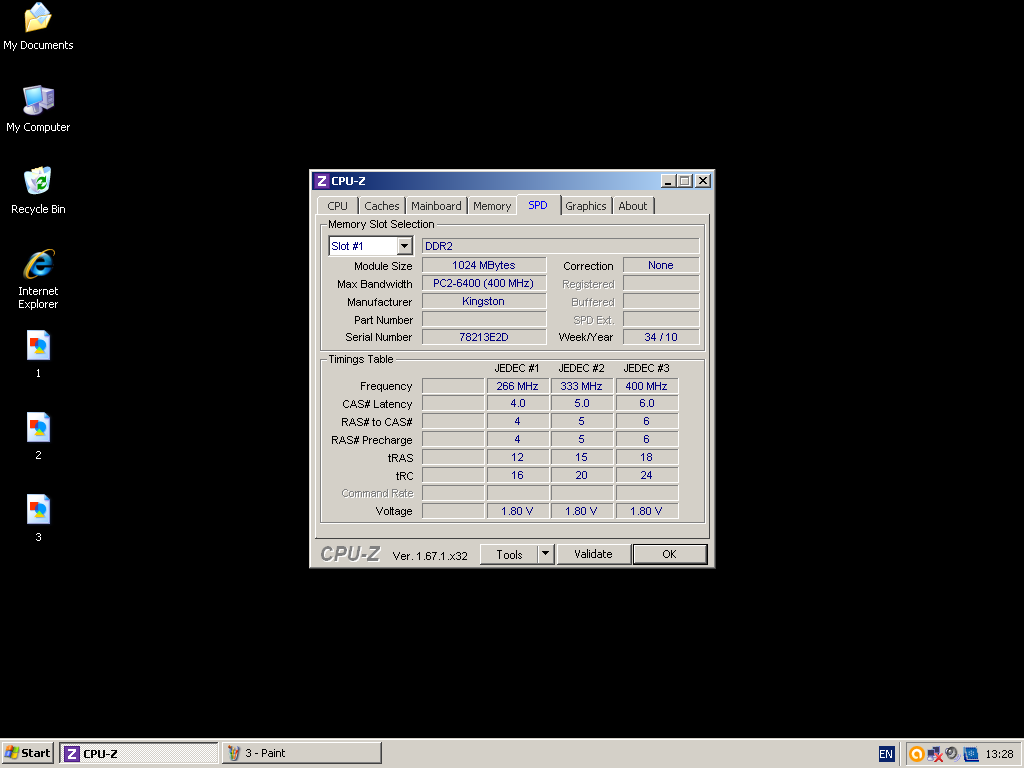Click the CAS# Latency 4.0 cell

click(x=517, y=404)
